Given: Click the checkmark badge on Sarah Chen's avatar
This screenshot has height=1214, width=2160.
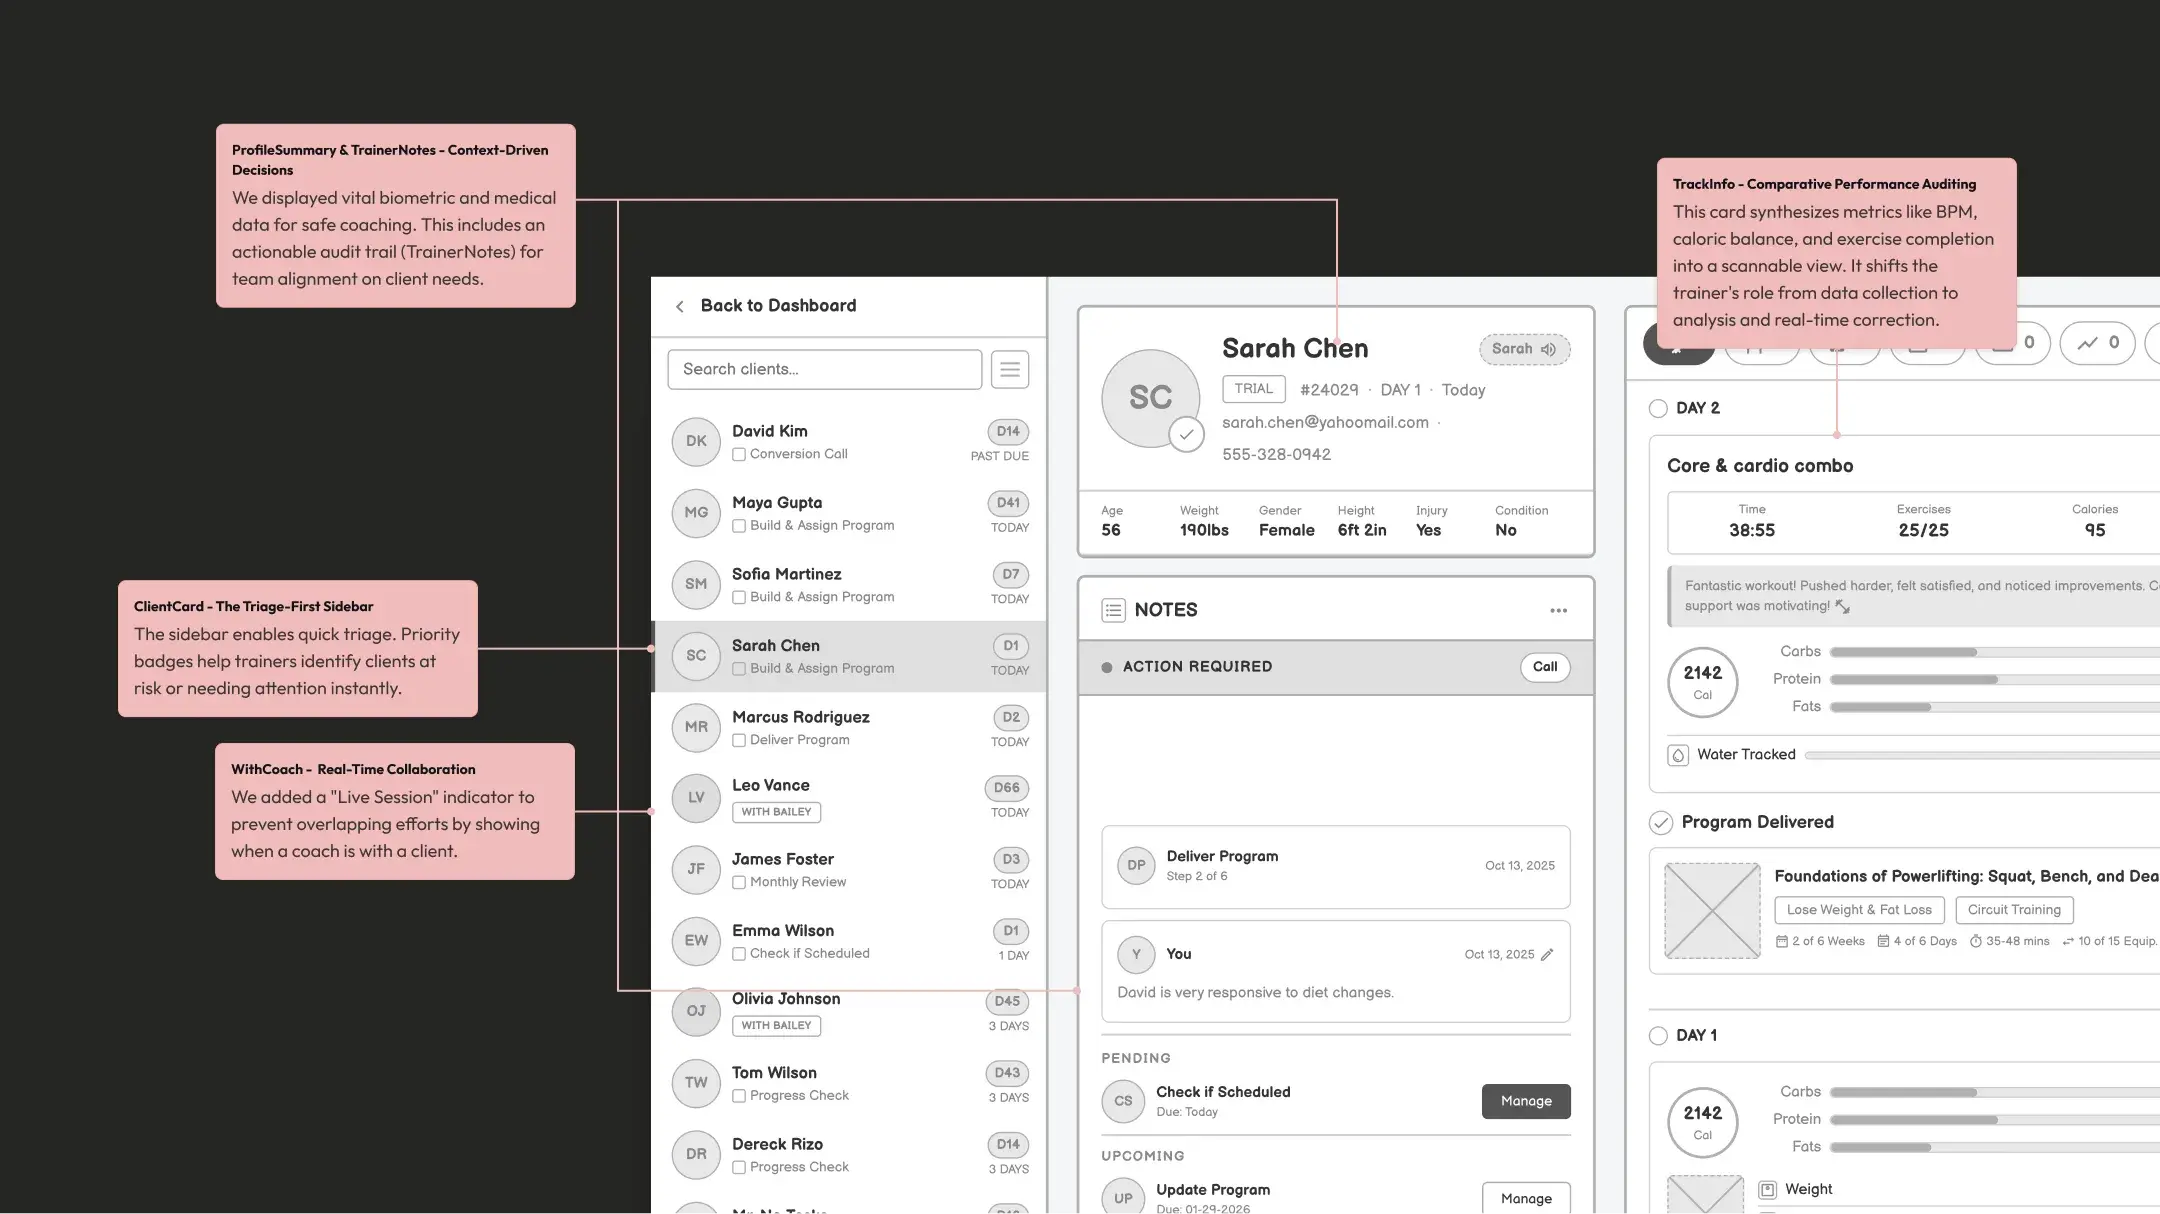Looking at the screenshot, I should pyautogui.click(x=1187, y=435).
